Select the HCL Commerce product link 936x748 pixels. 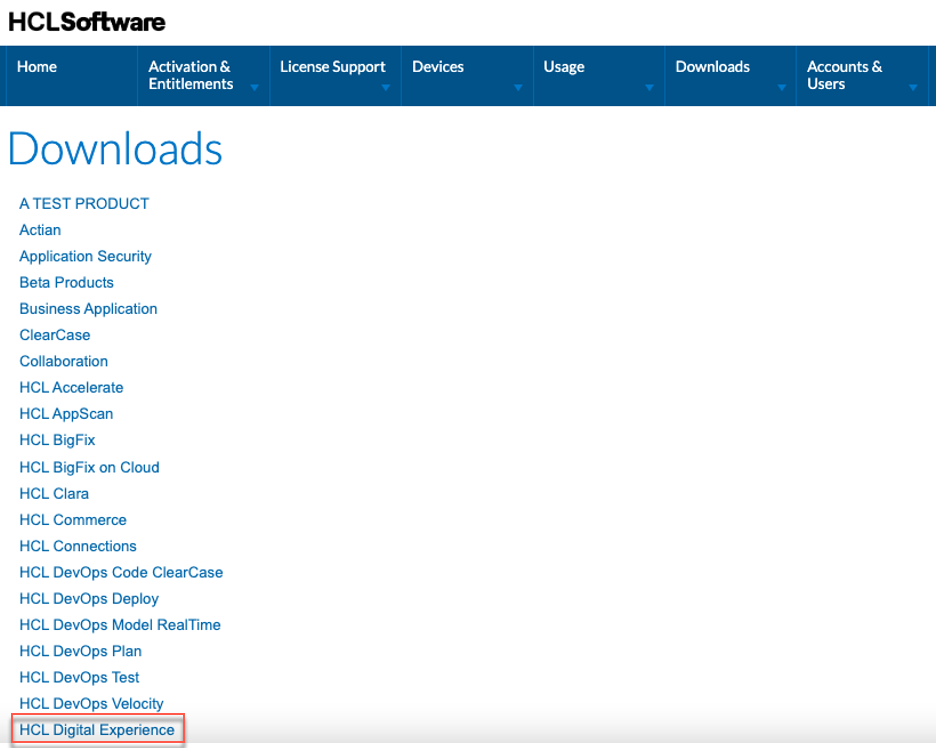coord(73,519)
